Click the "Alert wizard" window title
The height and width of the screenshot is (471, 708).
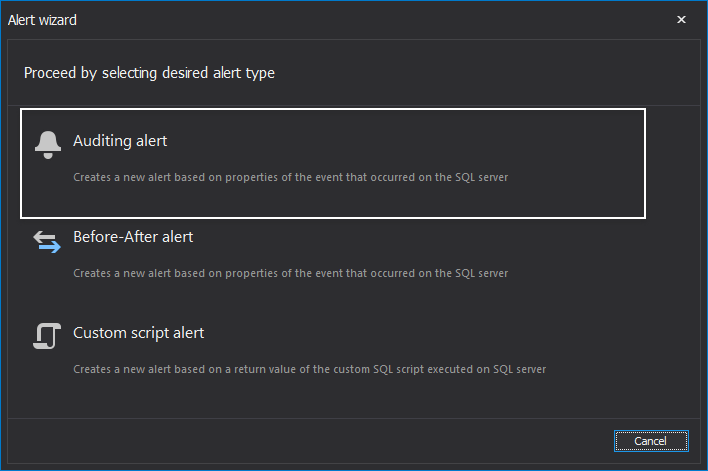[x=42, y=20]
